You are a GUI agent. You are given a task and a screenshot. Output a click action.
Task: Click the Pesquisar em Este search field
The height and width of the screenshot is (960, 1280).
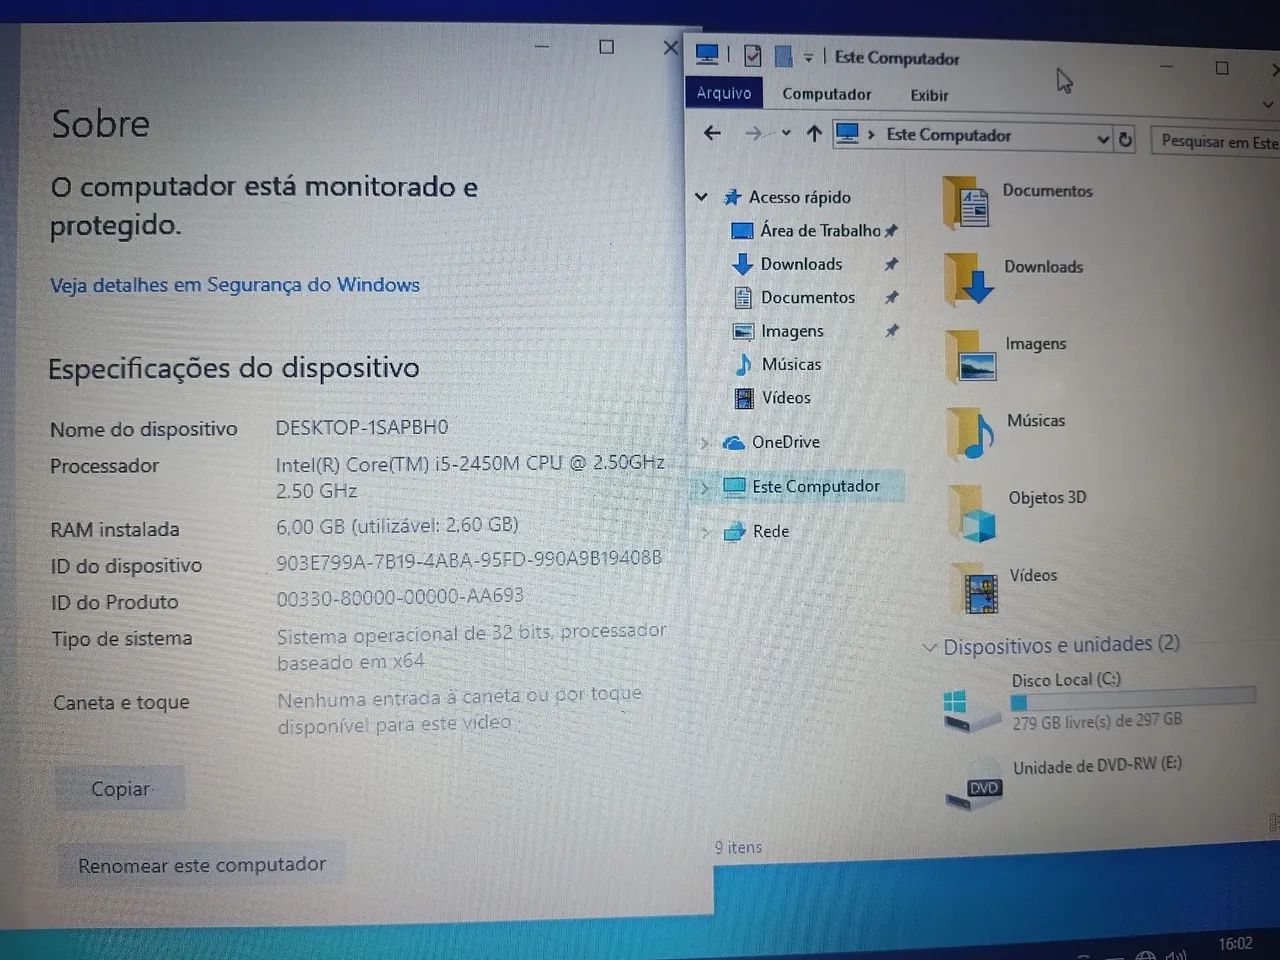[x=1216, y=142]
